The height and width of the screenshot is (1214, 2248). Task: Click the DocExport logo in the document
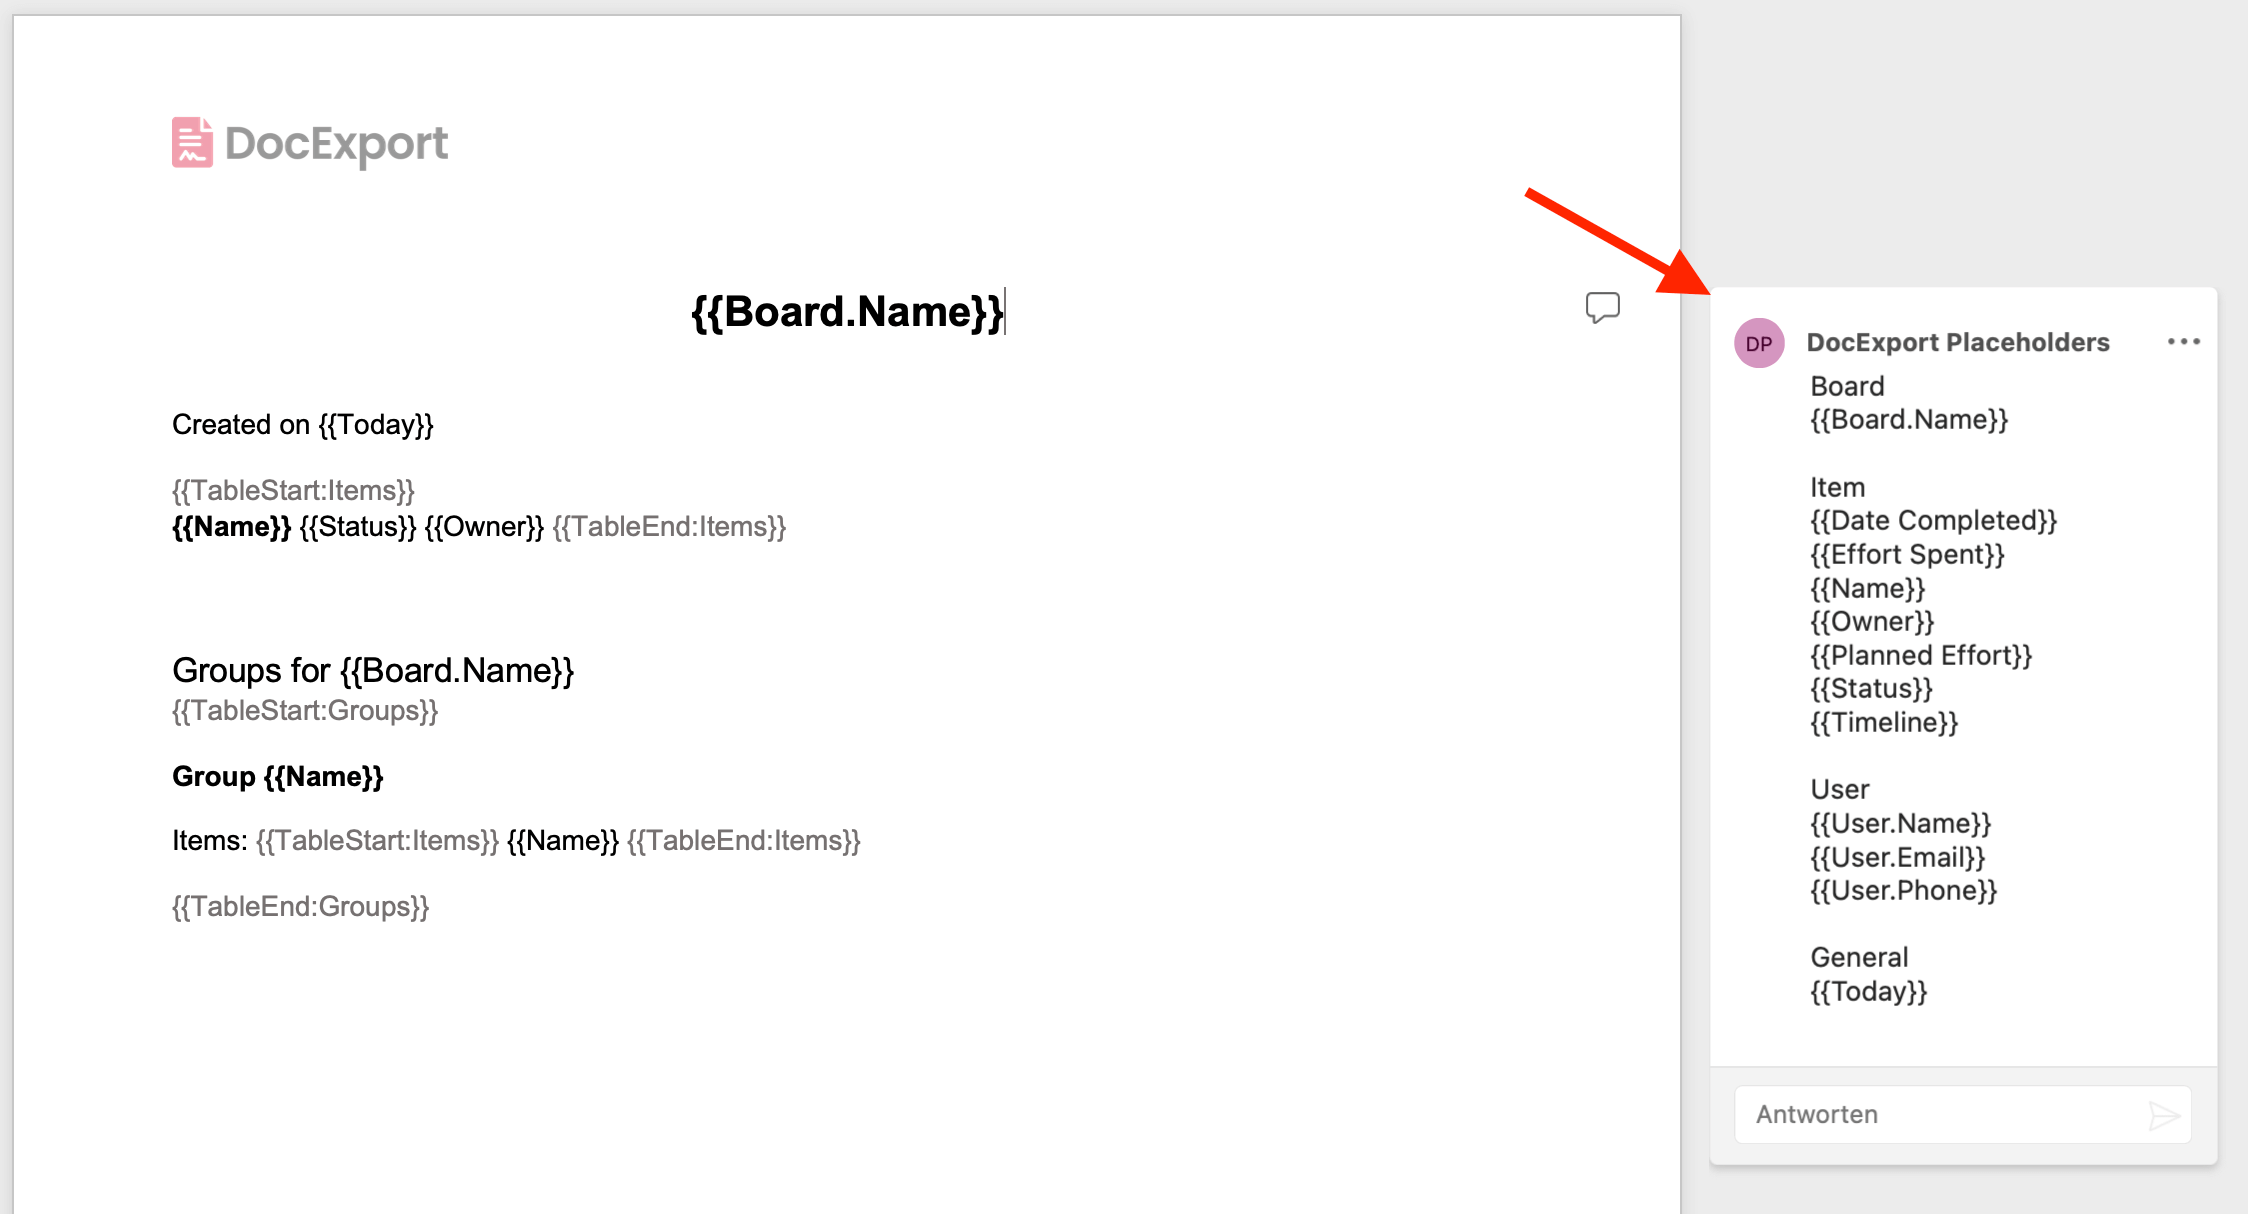tap(310, 143)
